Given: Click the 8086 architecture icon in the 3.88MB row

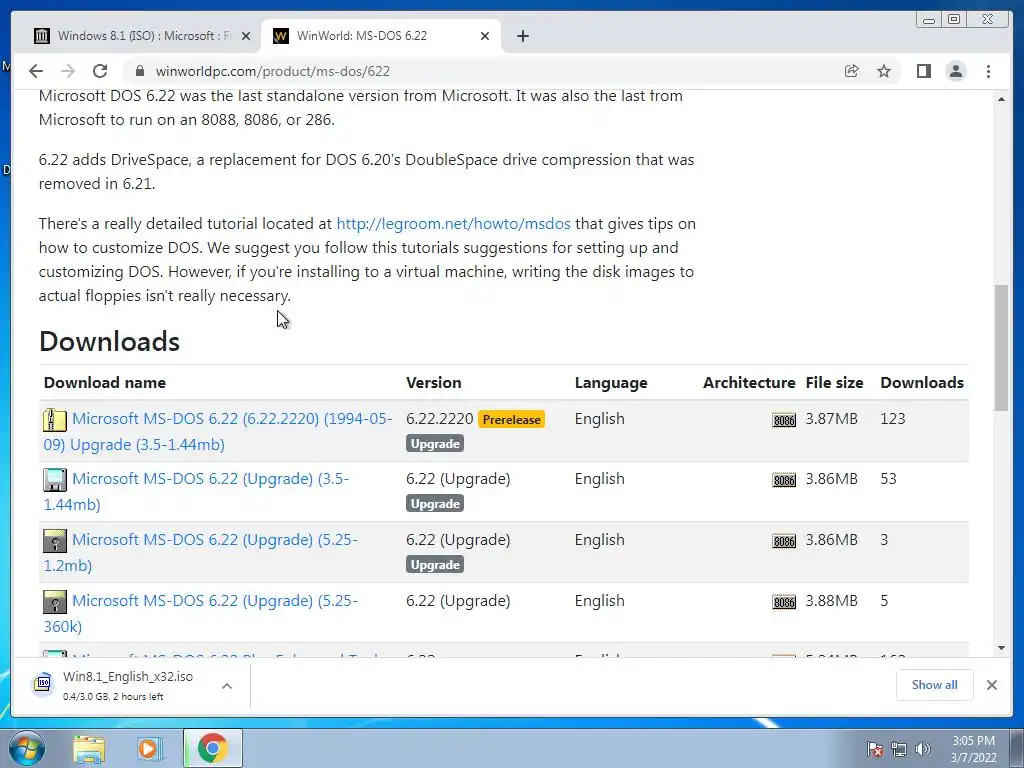Looking at the screenshot, I should (x=784, y=601).
